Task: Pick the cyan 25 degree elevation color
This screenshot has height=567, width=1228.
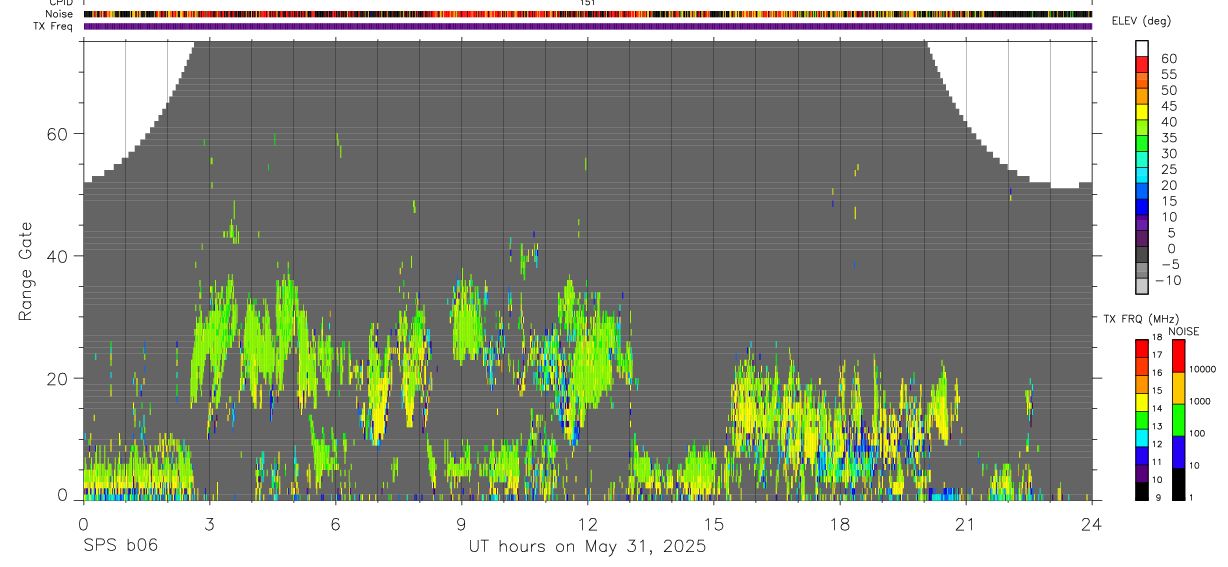Action: pyautogui.click(x=1143, y=174)
